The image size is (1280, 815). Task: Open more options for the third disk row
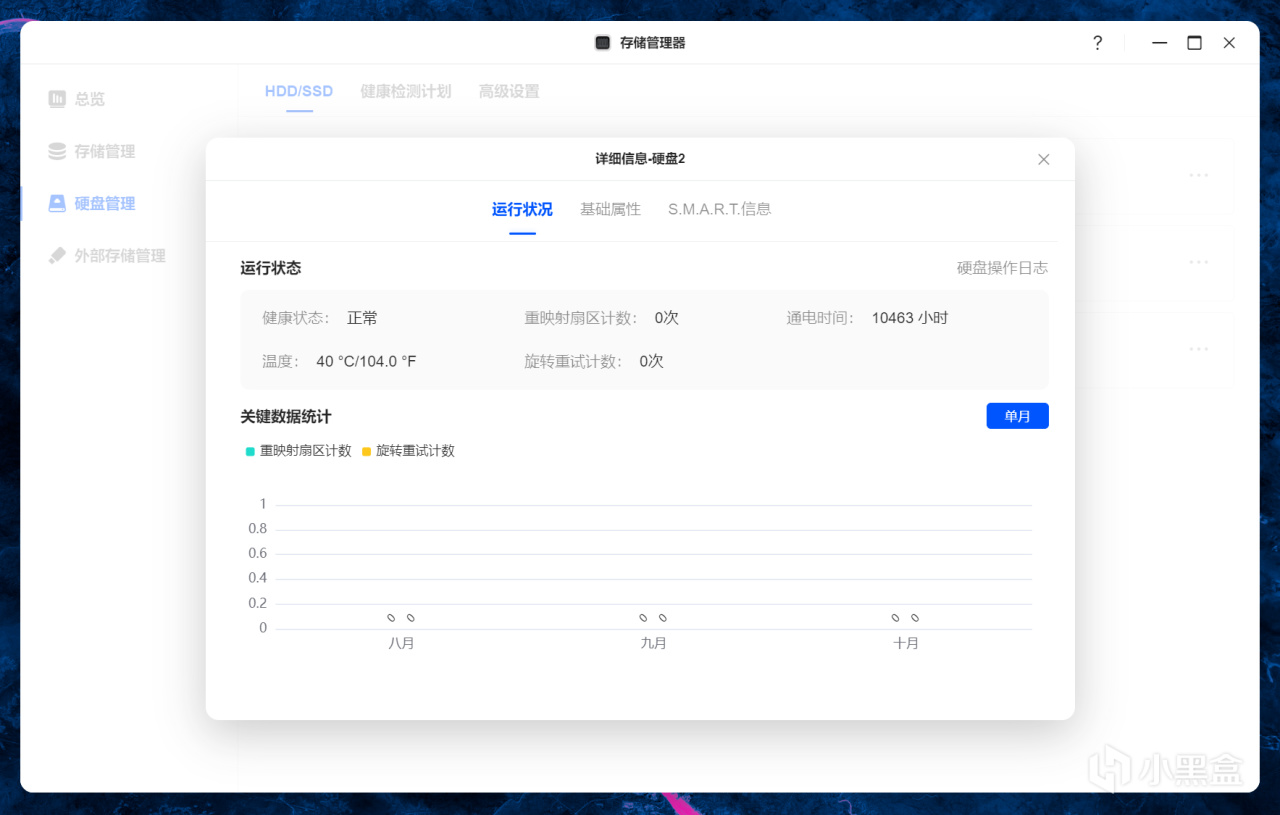point(1199,349)
